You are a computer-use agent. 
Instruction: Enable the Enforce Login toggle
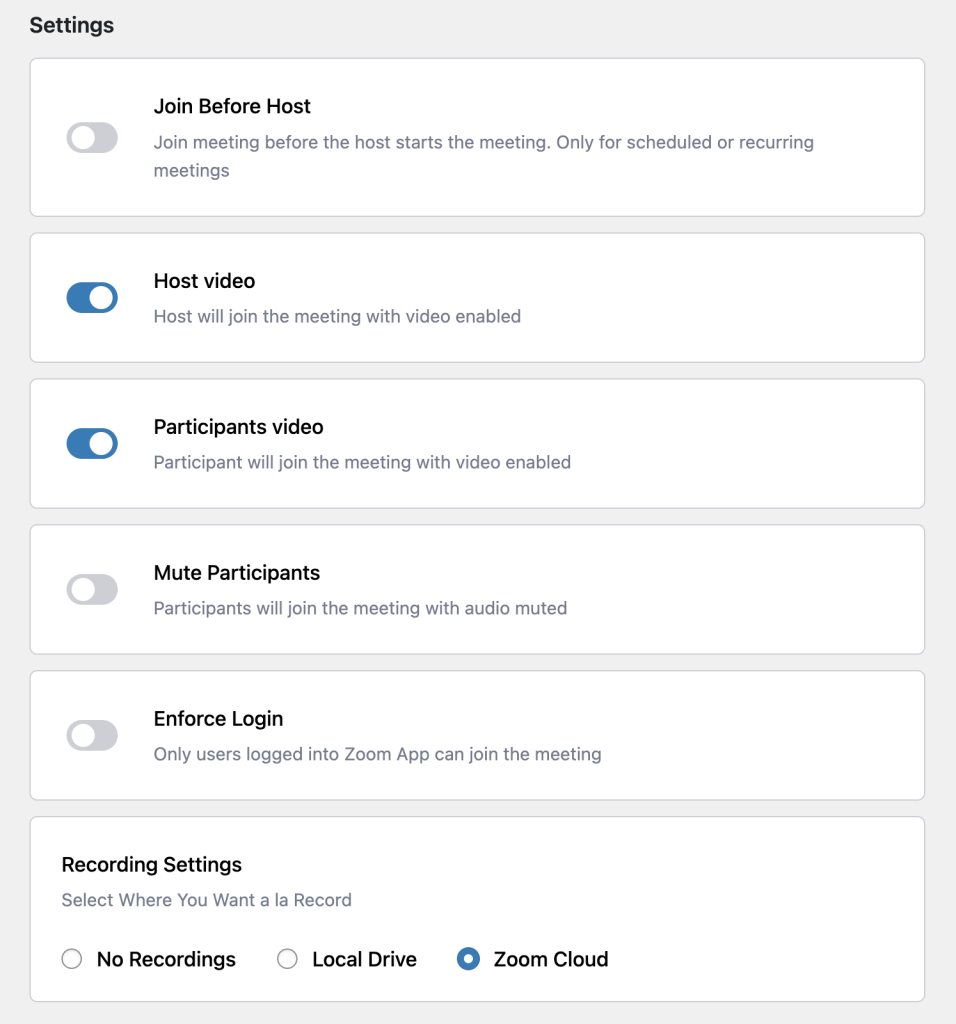[x=92, y=736]
